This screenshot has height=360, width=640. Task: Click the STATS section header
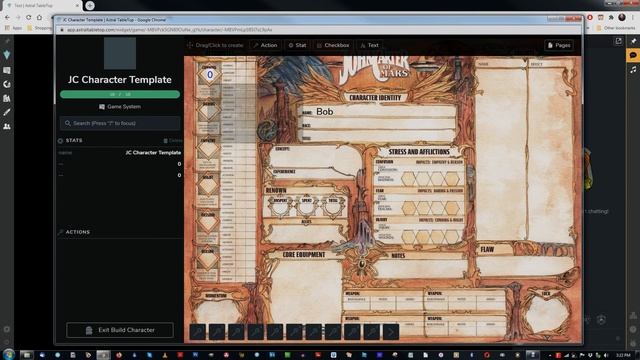(74, 140)
